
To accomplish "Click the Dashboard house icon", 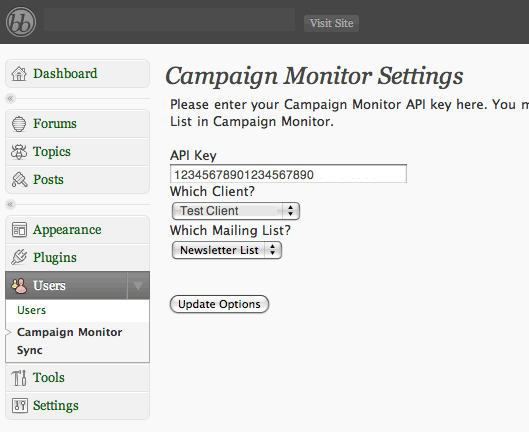I will tap(19, 74).
